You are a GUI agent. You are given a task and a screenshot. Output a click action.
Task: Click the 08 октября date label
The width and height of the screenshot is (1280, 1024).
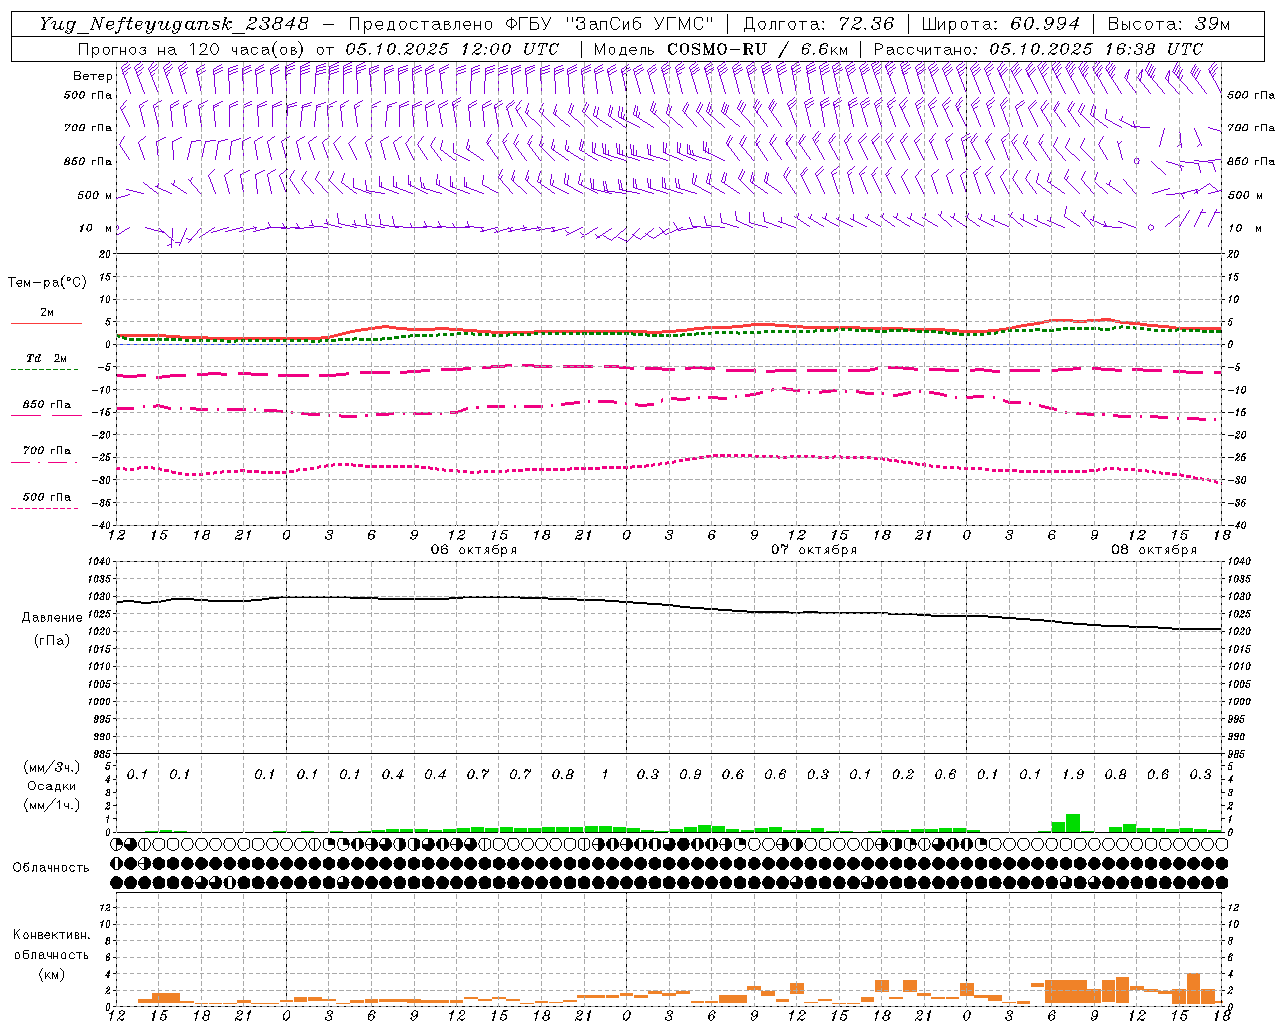[x=1153, y=550]
